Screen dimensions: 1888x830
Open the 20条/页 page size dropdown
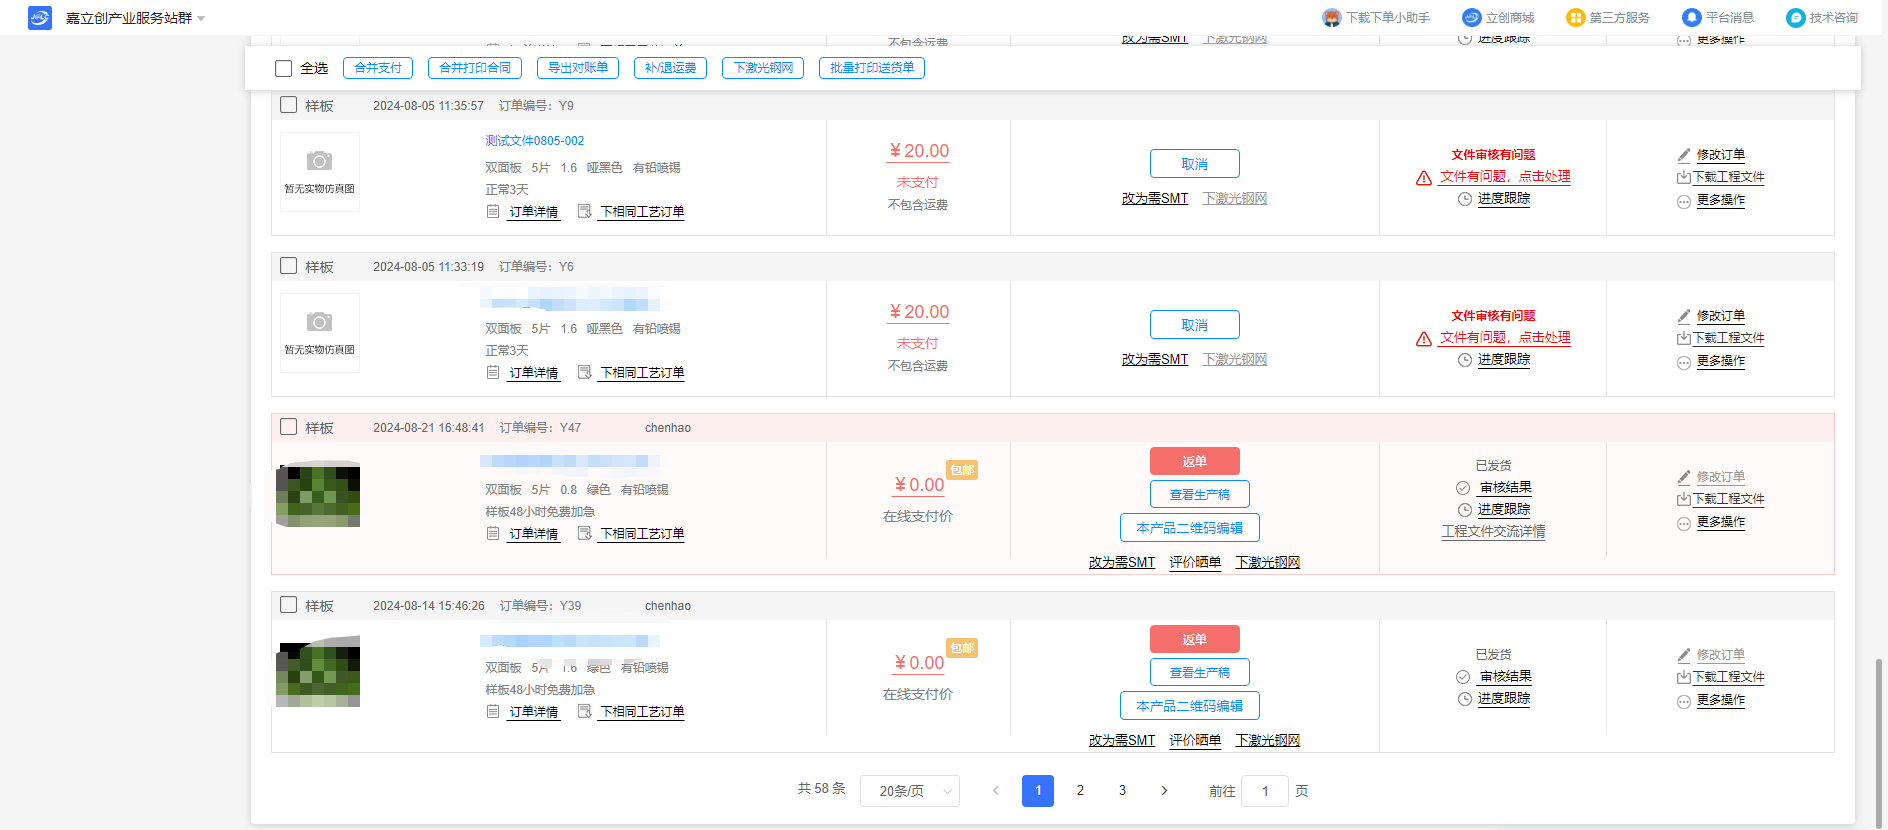tap(909, 791)
